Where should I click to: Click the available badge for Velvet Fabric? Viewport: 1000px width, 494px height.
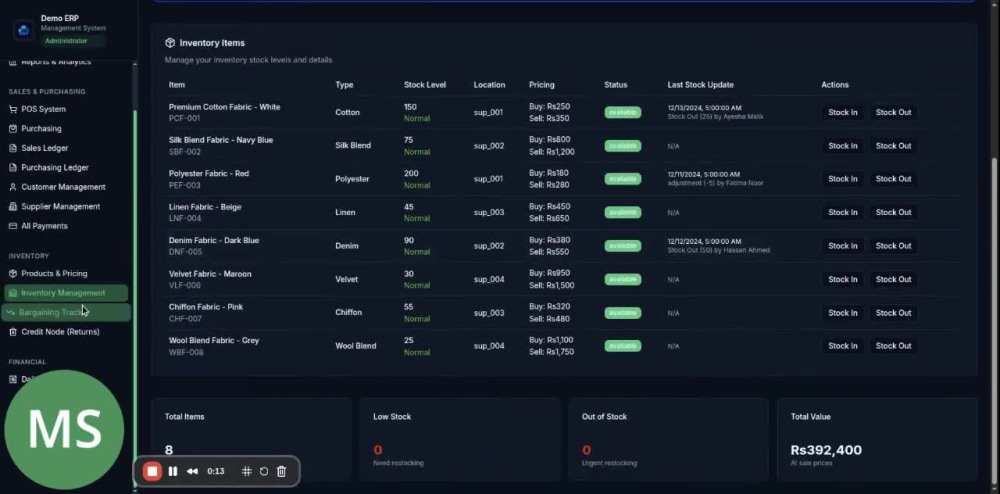pos(622,279)
